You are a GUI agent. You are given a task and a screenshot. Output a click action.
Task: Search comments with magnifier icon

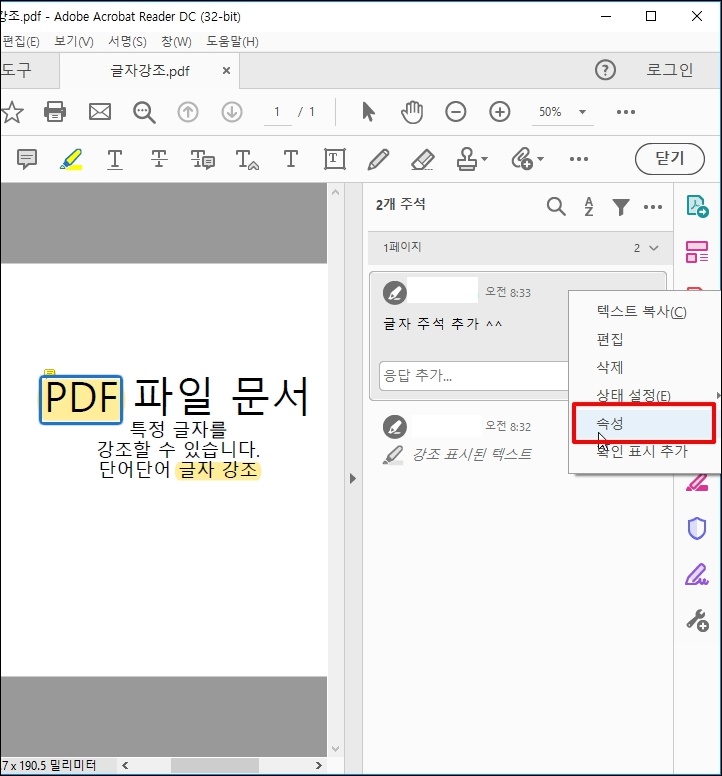click(556, 206)
